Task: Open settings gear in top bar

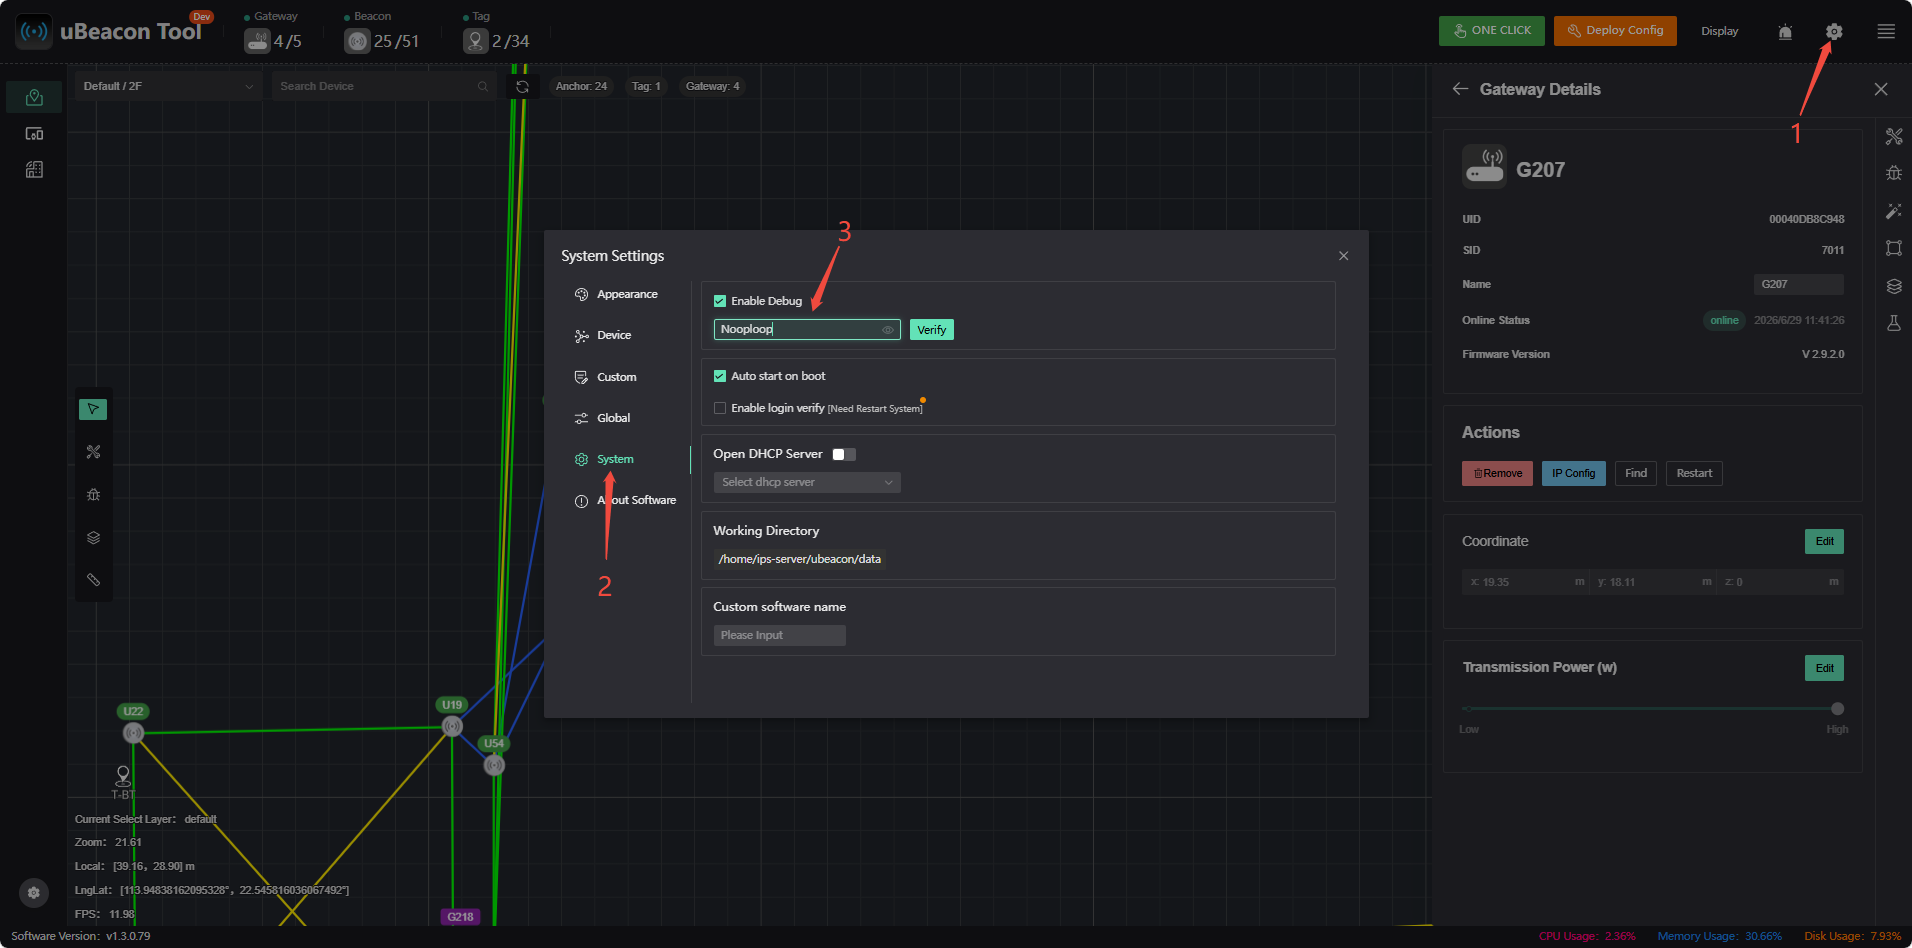Action: (1833, 31)
